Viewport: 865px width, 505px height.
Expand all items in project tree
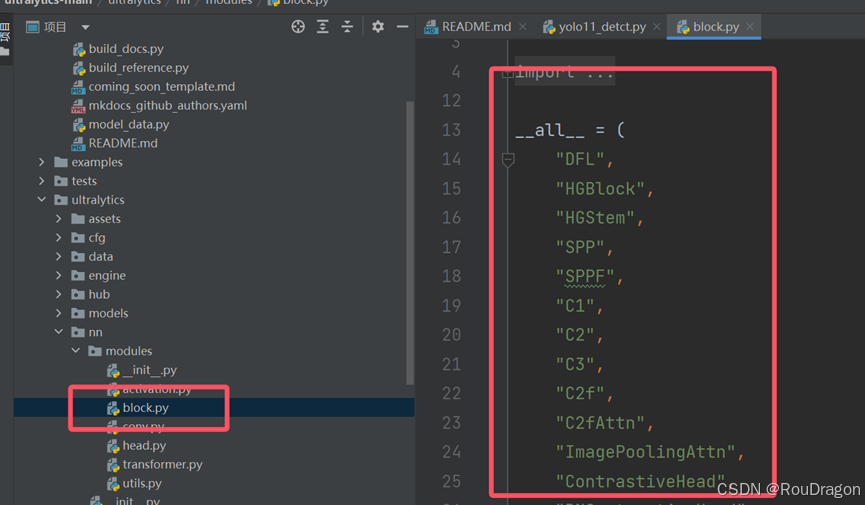point(323,26)
